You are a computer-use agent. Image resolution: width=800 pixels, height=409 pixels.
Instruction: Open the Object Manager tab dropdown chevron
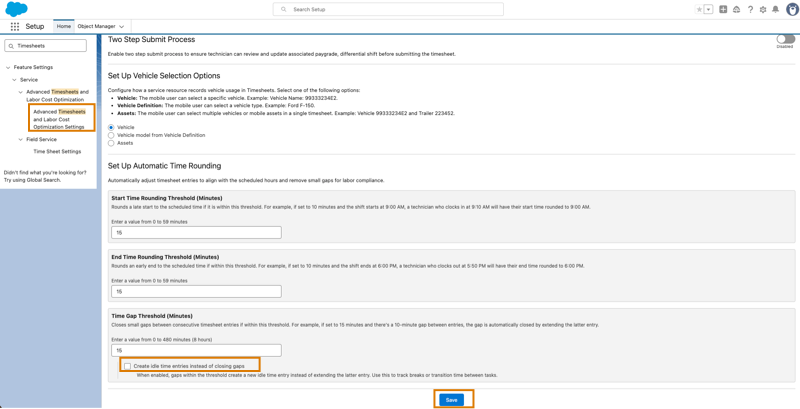coord(121,26)
